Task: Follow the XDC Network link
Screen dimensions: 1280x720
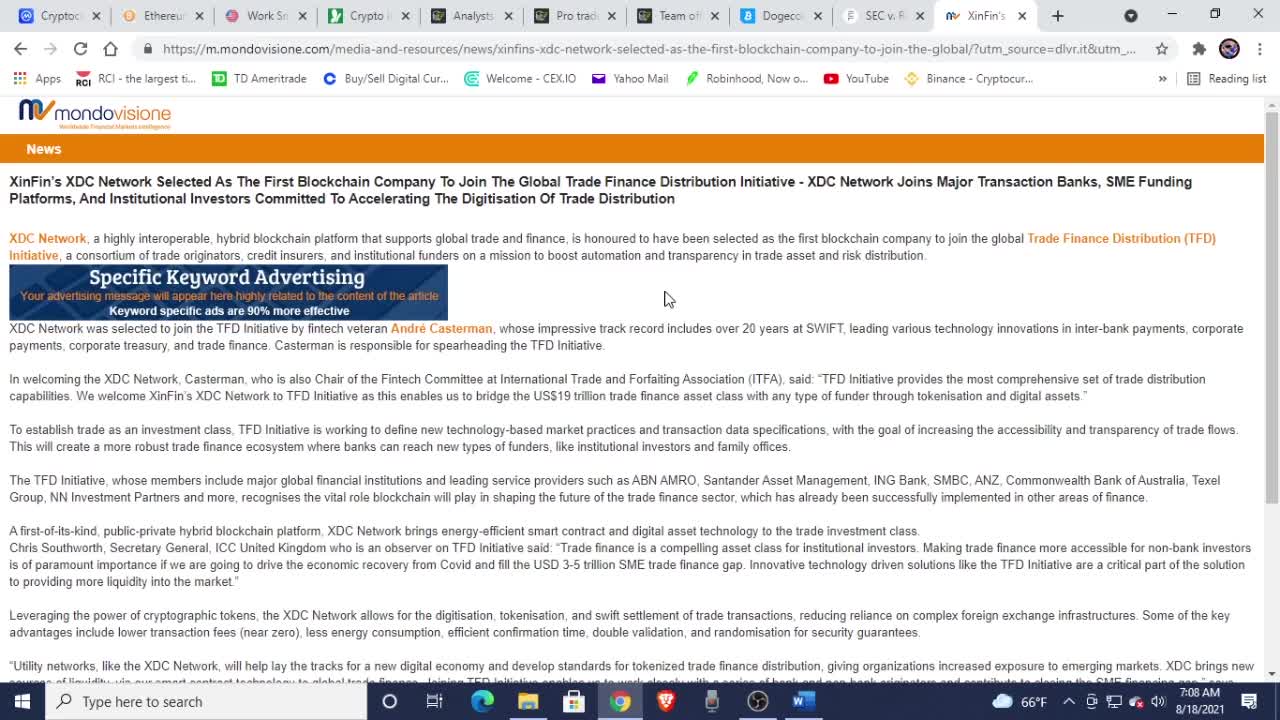Action: tap(48, 239)
